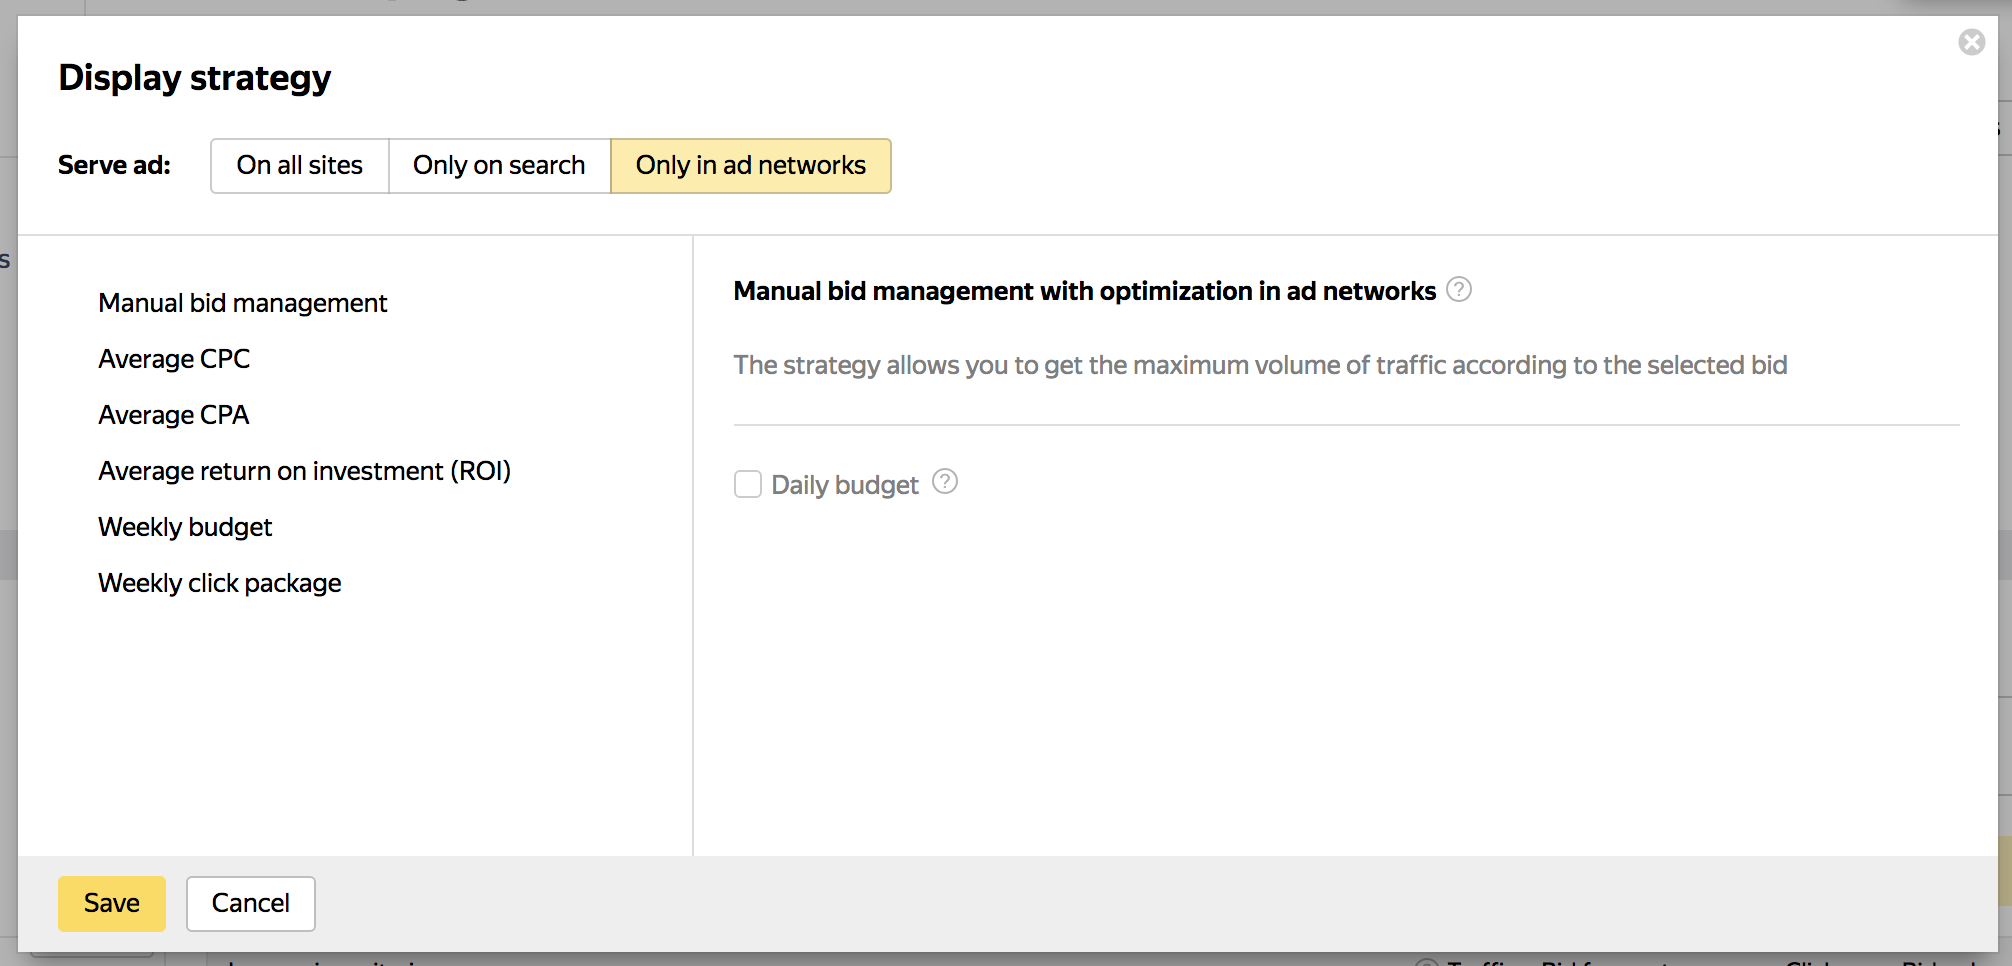Save the display strategy
The image size is (2012, 966).
tap(111, 904)
